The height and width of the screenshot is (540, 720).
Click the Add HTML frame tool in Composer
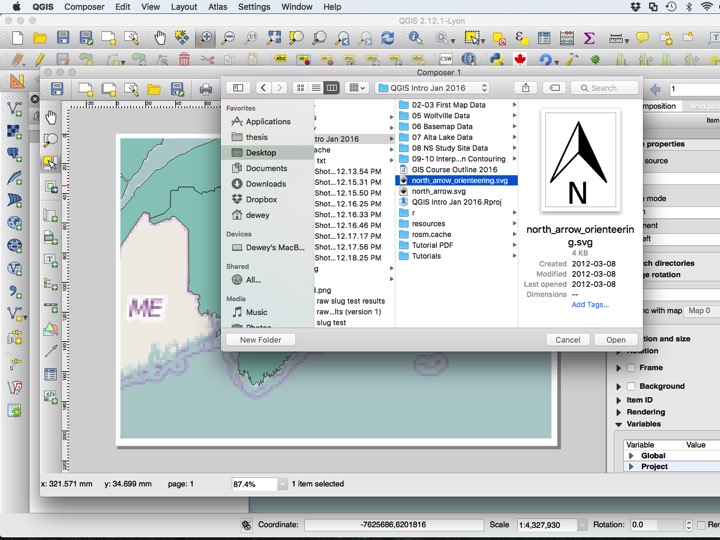point(51,396)
